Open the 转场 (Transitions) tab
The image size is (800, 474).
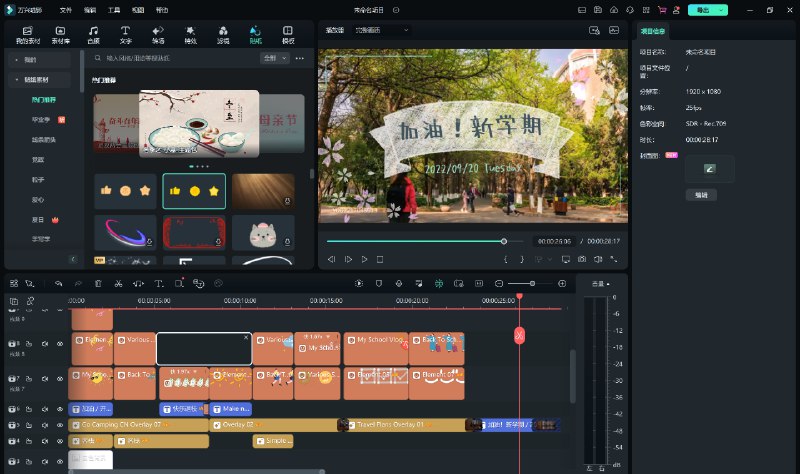[158, 35]
